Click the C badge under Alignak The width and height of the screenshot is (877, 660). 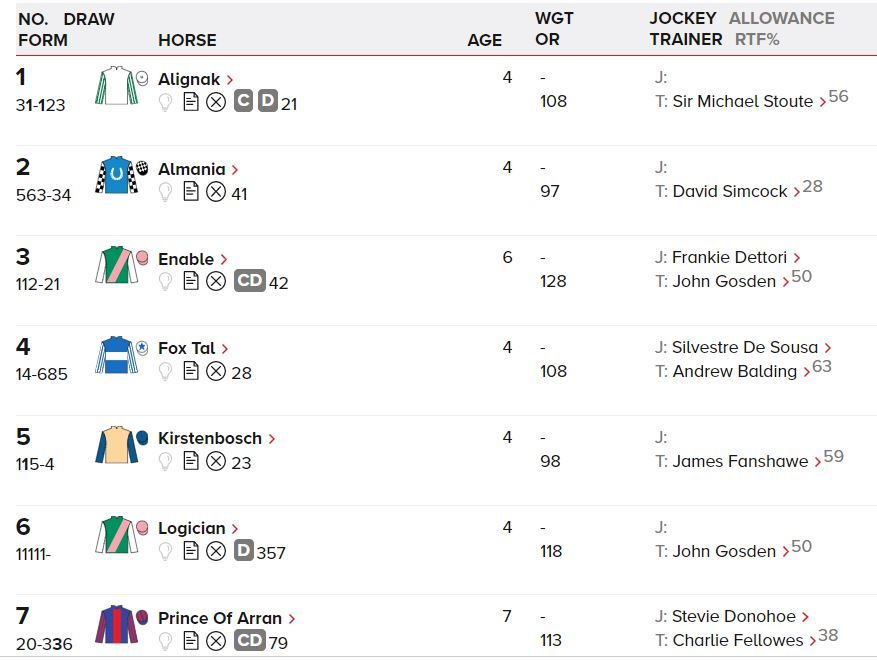243,102
